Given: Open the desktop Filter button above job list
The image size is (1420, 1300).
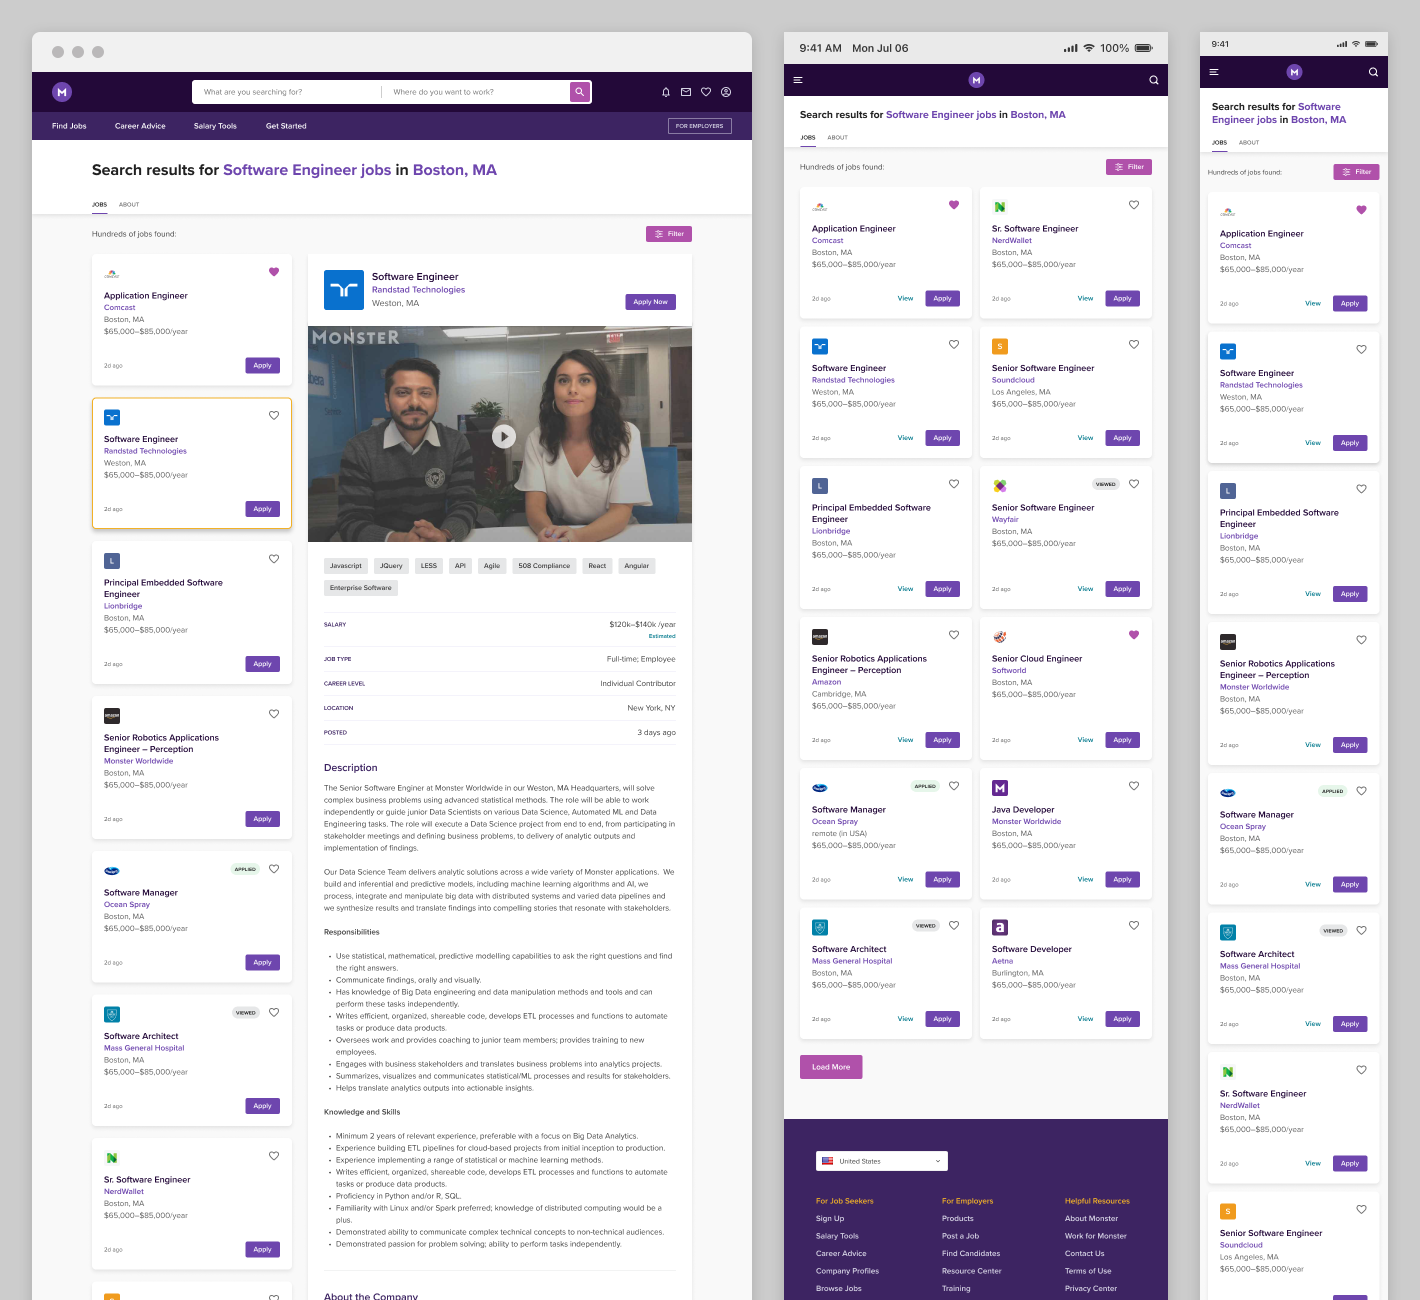Looking at the screenshot, I should (x=669, y=234).
